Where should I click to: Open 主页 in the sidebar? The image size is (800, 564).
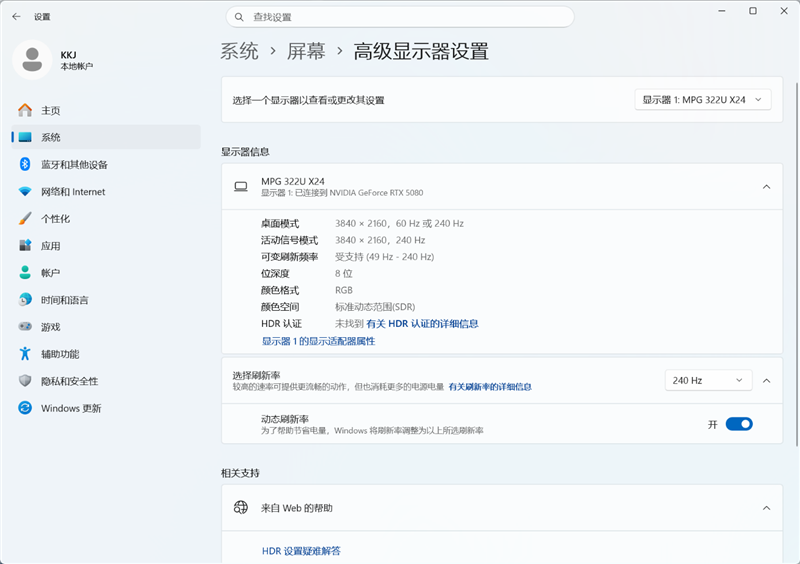(106, 110)
